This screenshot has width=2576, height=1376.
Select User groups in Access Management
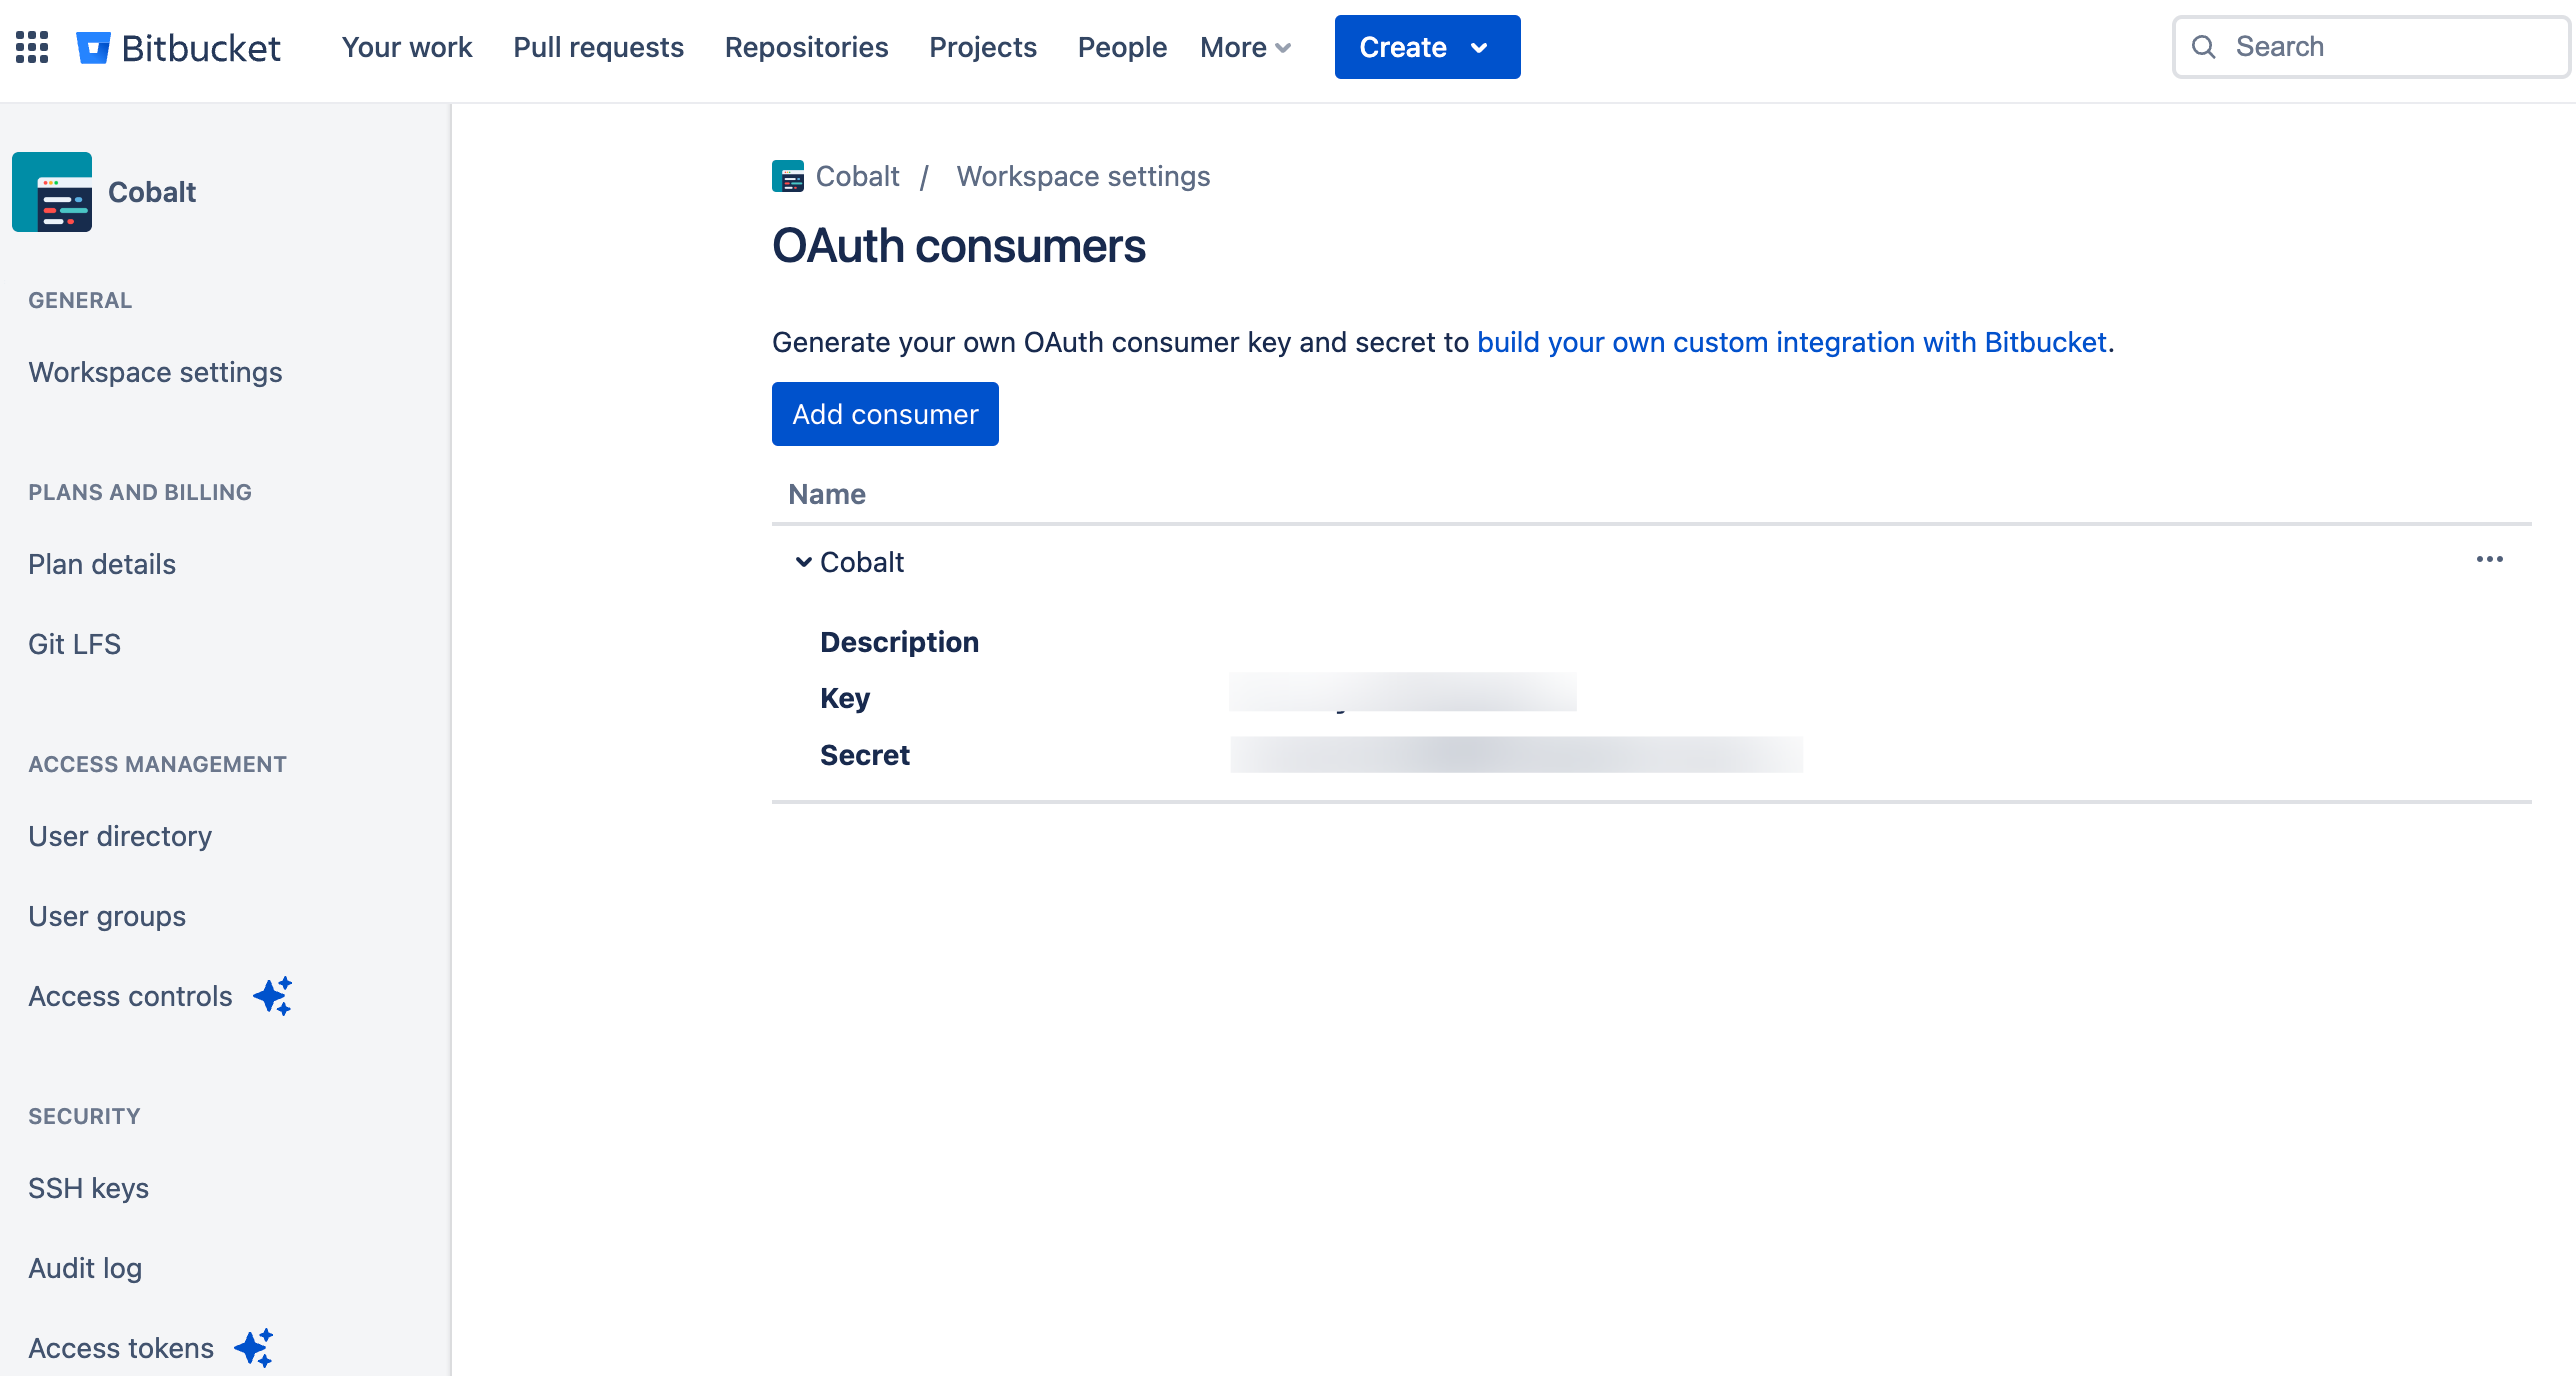click(107, 916)
